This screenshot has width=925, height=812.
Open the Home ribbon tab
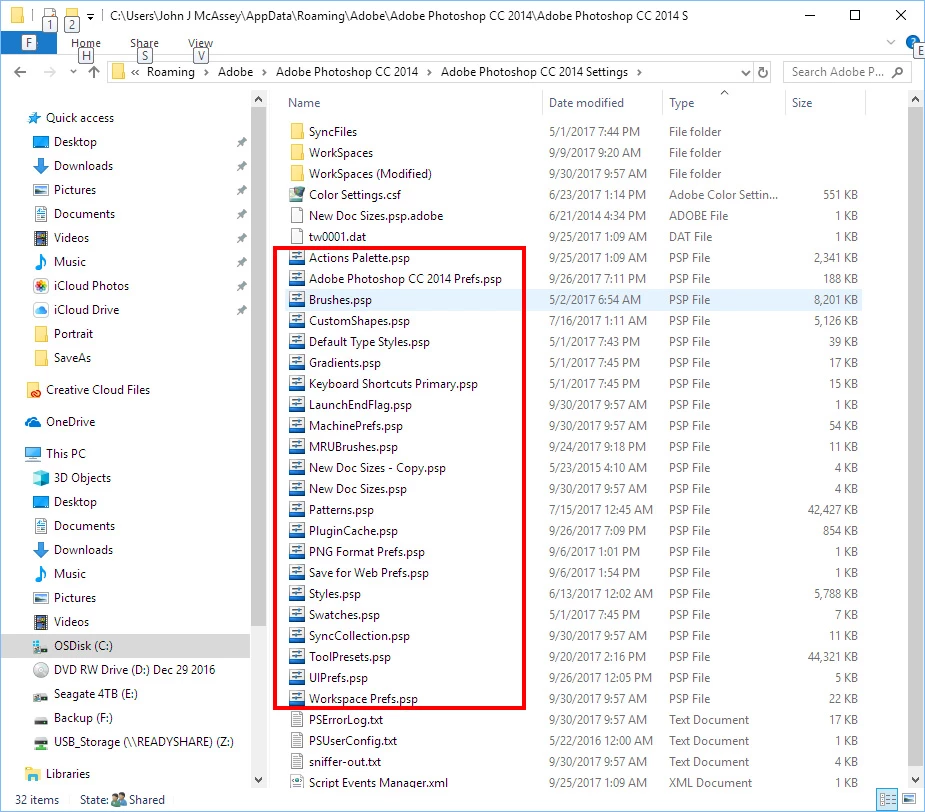click(x=86, y=43)
